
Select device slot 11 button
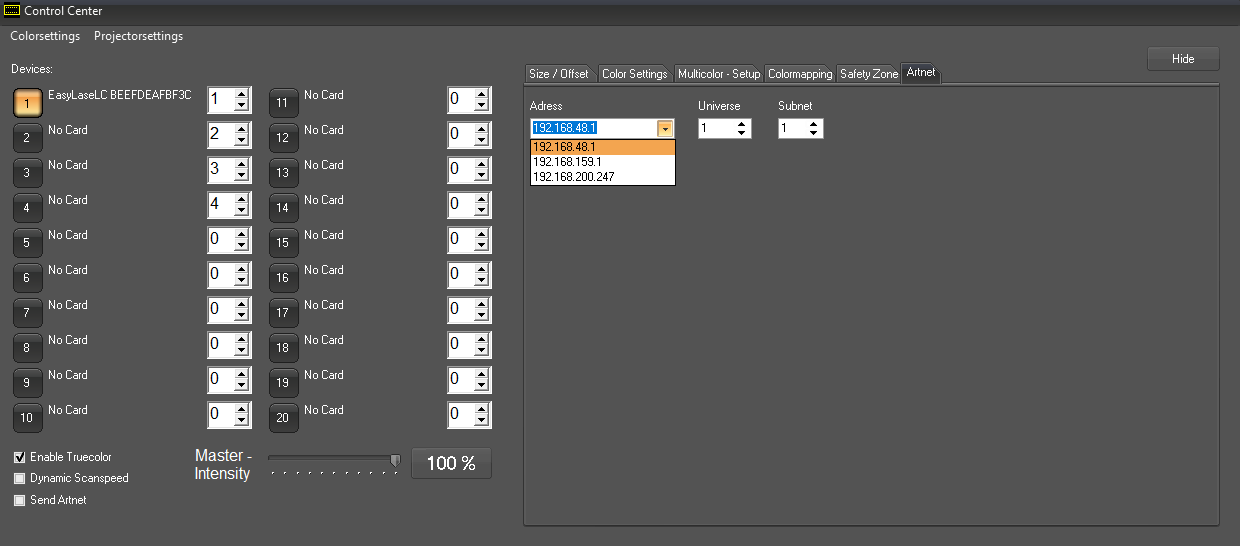tap(283, 103)
